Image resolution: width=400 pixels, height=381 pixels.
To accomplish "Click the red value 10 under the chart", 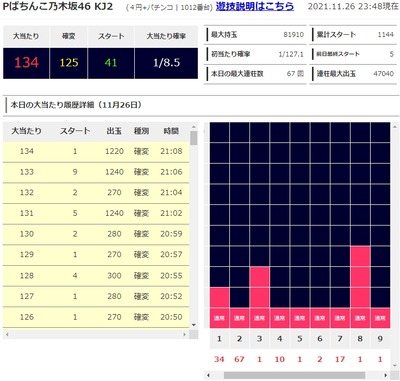I will click(279, 359).
